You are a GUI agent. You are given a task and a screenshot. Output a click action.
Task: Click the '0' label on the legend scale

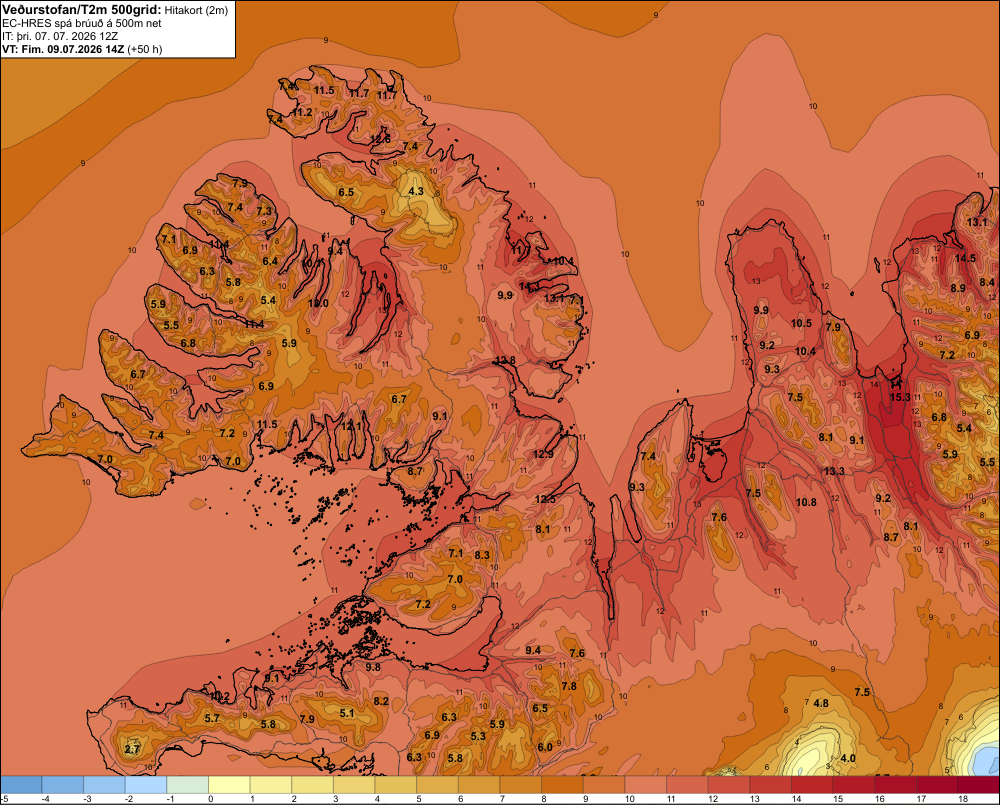[x=210, y=799]
